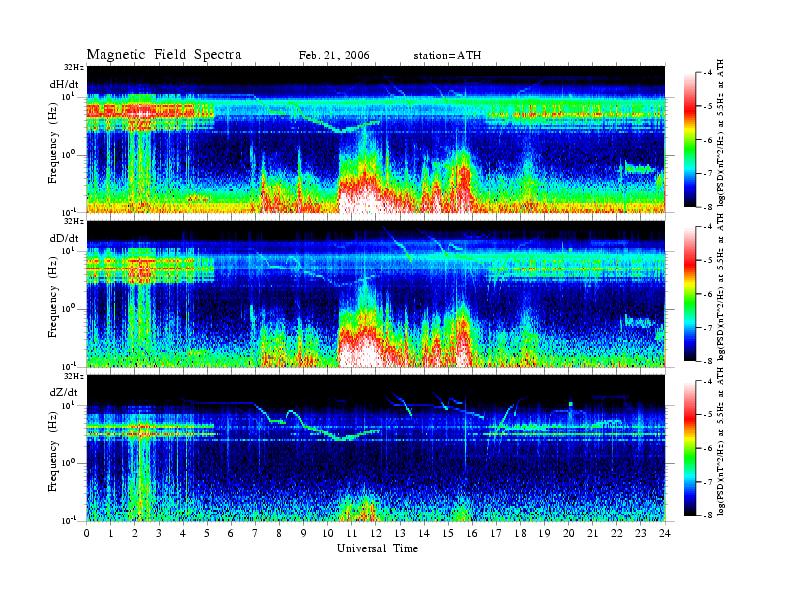Click the time tick label '23'

coord(640,534)
